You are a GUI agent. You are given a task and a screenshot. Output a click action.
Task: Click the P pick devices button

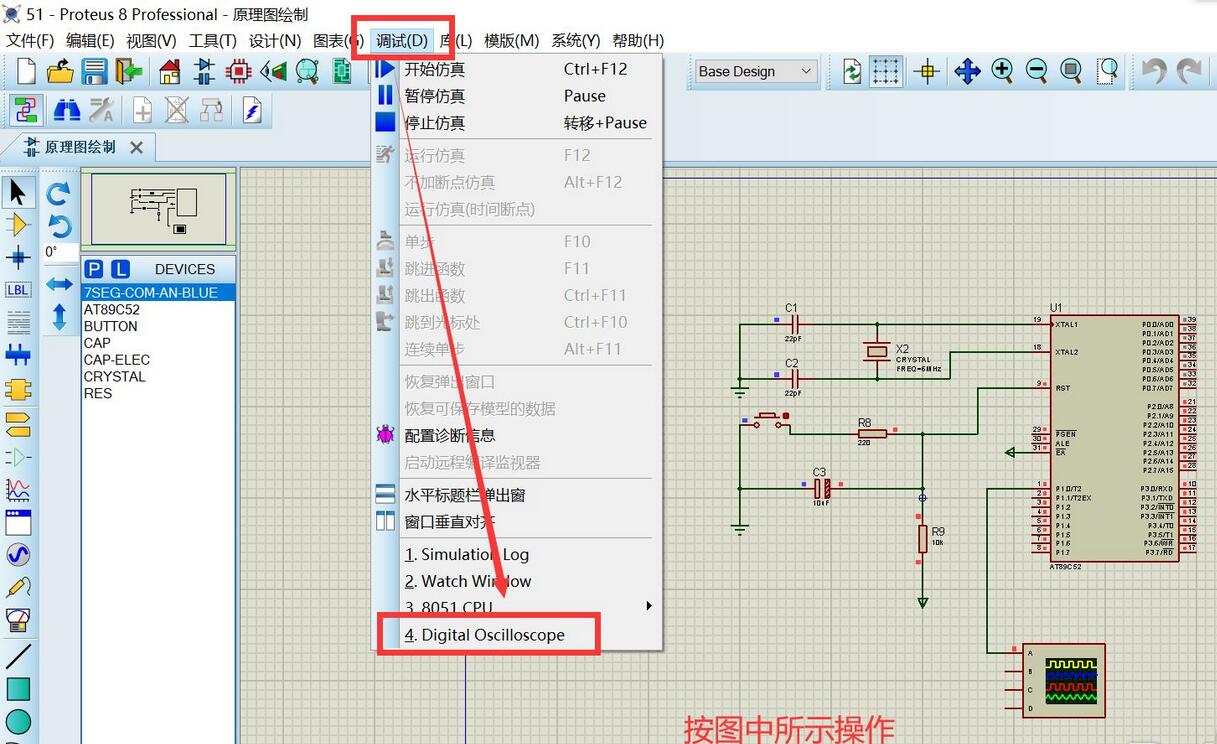(94, 269)
